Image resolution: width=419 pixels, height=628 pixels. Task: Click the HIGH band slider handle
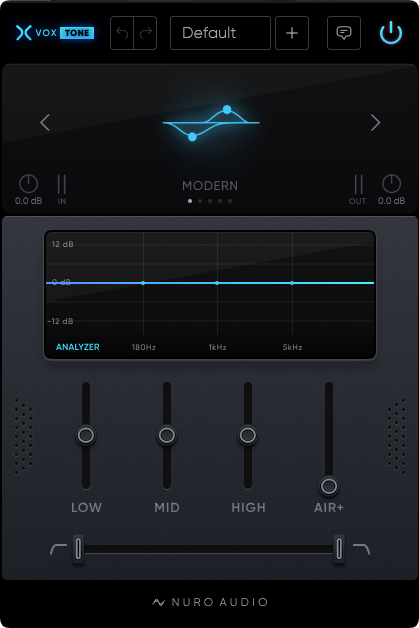[x=248, y=435]
